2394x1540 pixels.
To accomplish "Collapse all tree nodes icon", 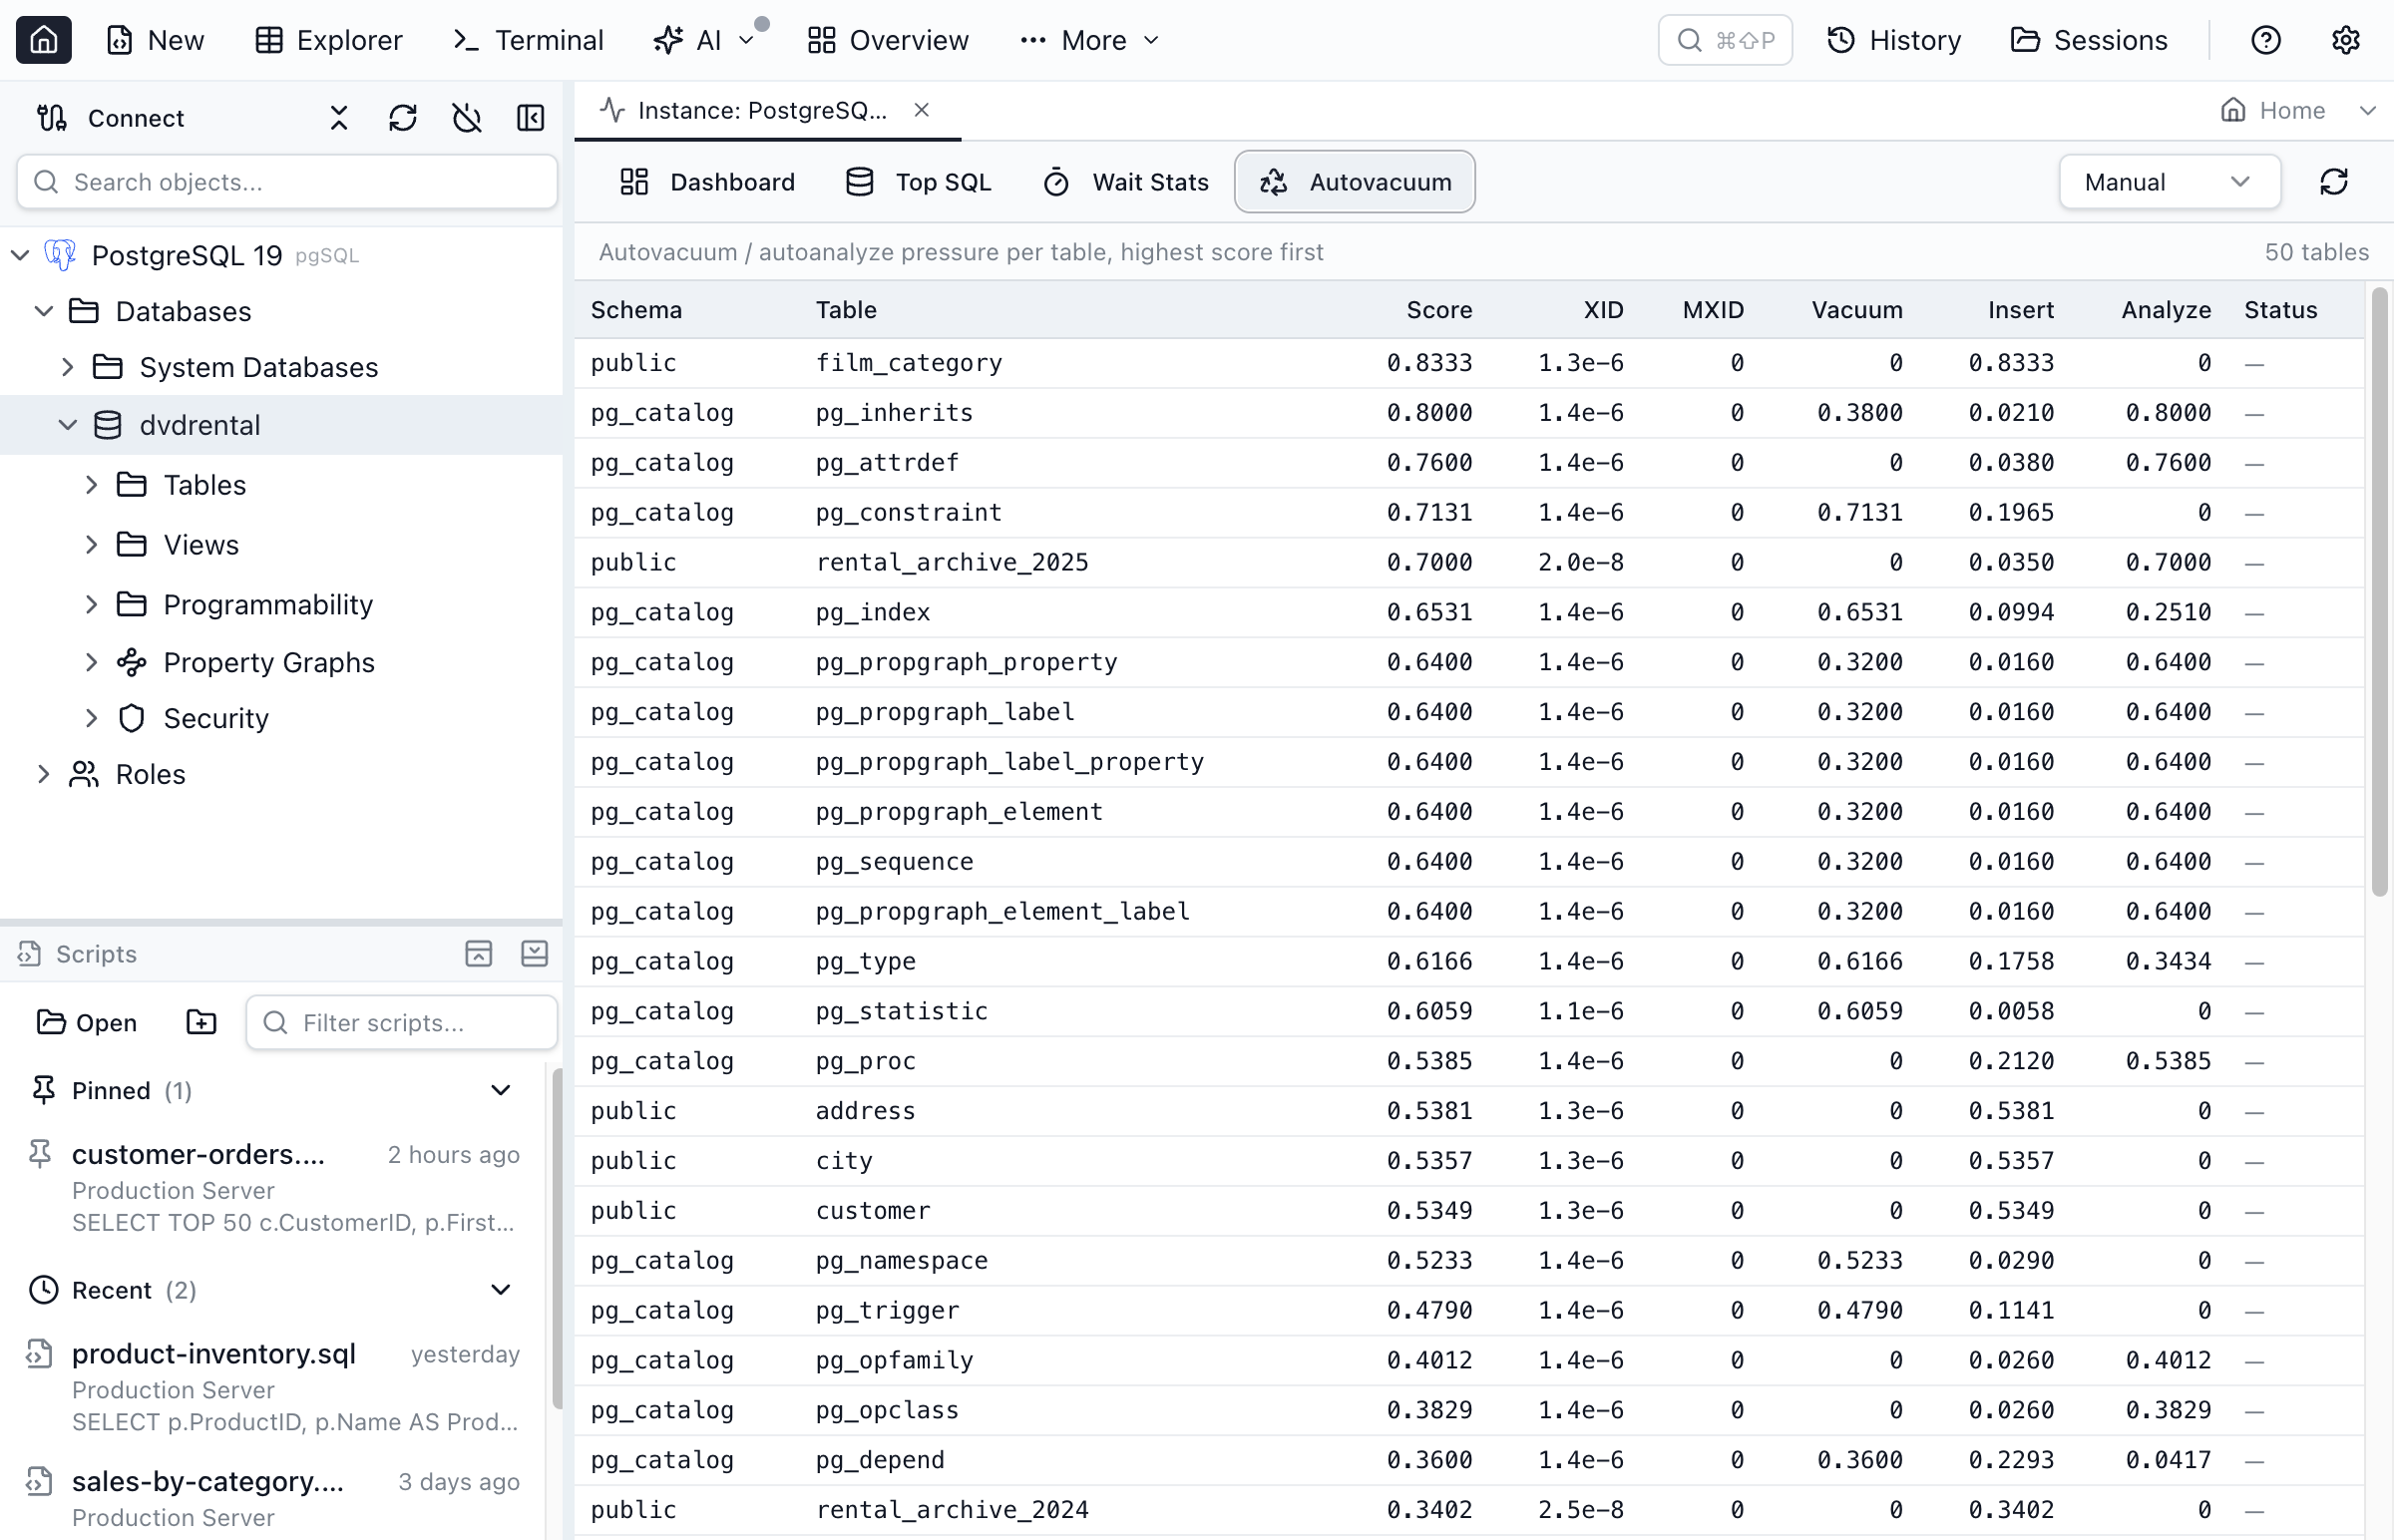I will pyautogui.click(x=339, y=118).
